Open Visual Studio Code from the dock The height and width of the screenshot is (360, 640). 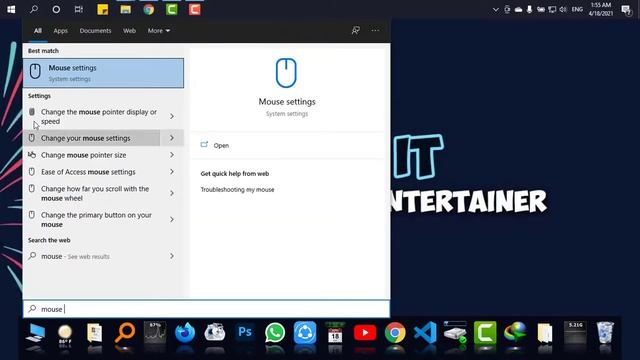point(425,333)
